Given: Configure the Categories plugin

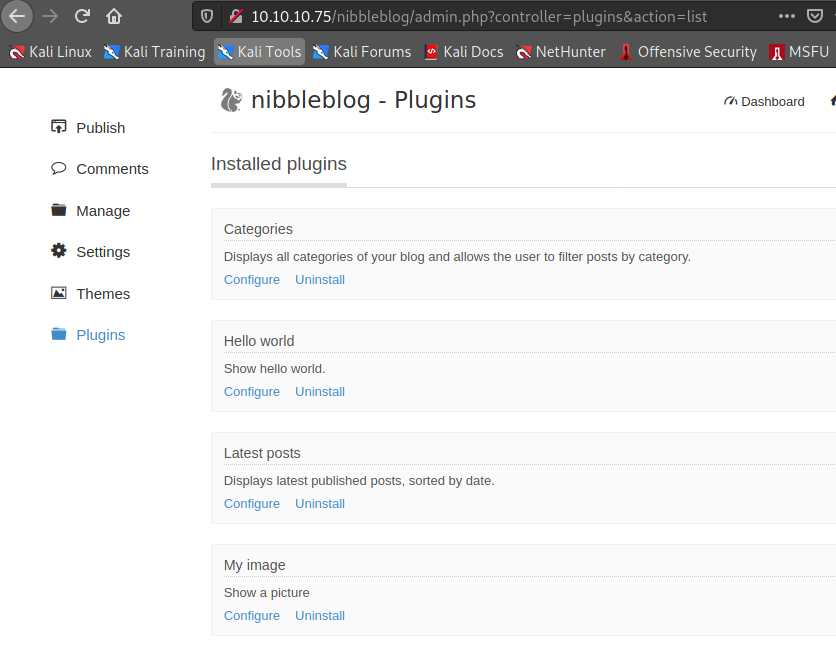Looking at the screenshot, I should pos(252,280).
